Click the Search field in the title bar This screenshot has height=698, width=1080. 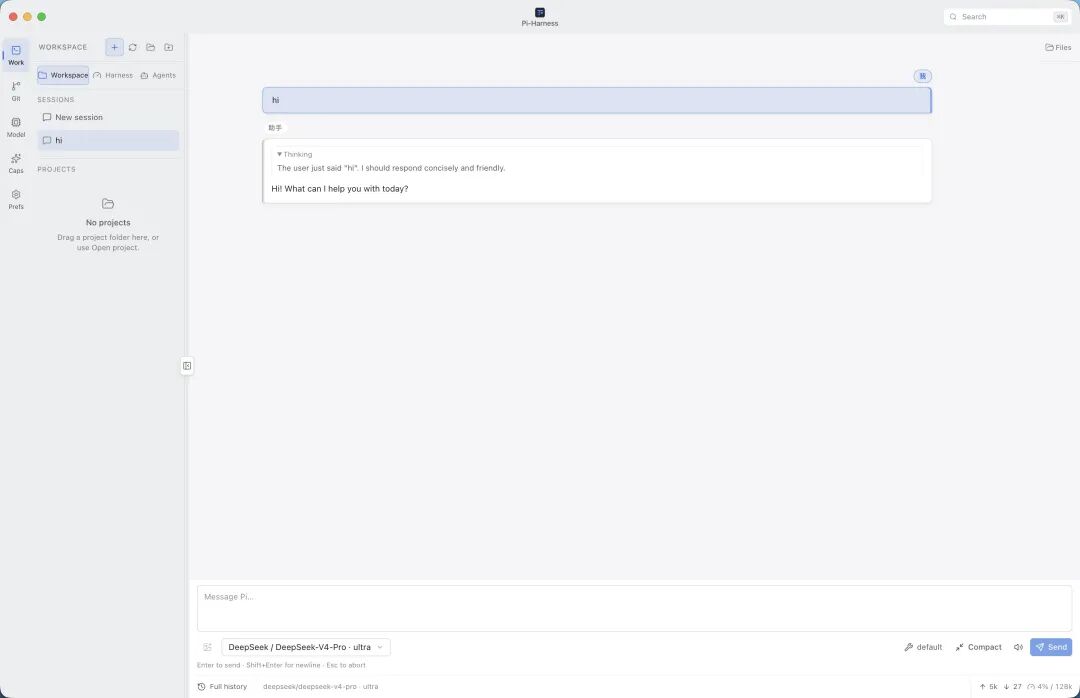click(1008, 17)
